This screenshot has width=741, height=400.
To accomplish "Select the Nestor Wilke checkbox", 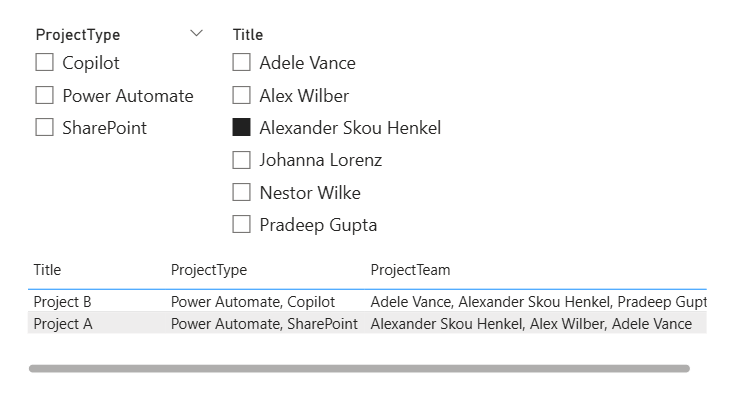I will pyautogui.click(x=241, y=192).
